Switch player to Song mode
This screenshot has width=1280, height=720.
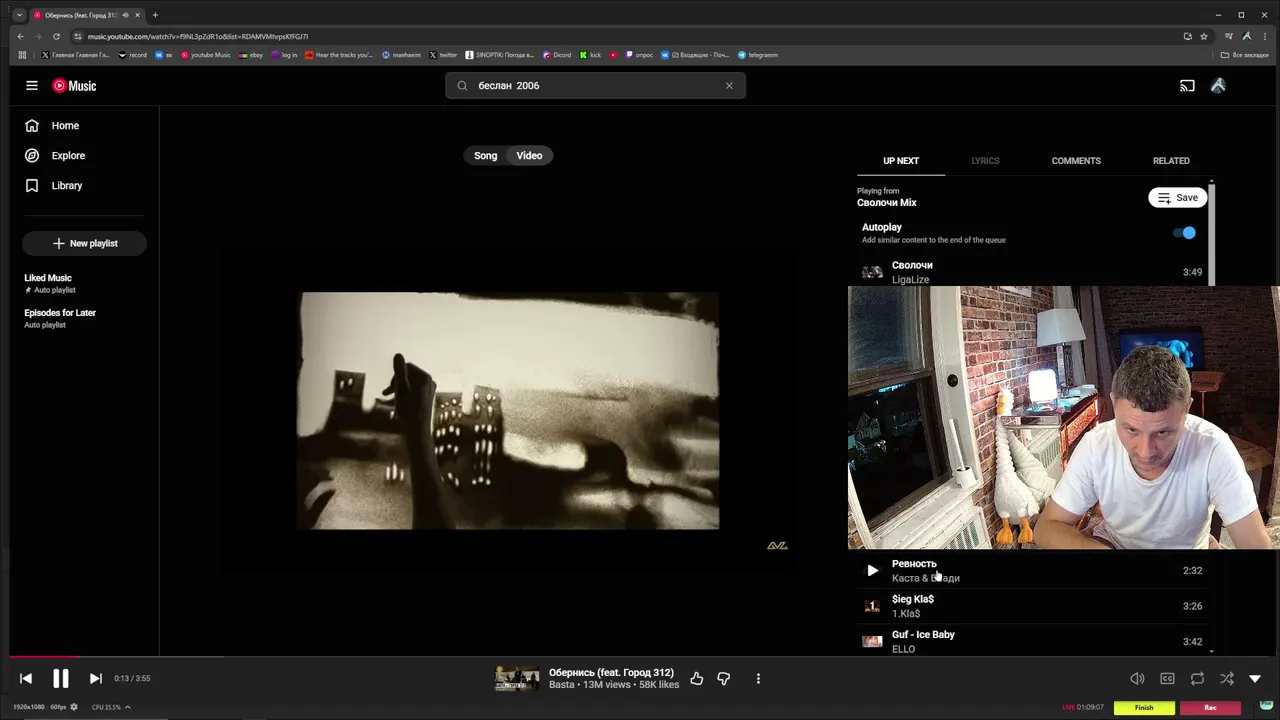[x=485, y=156]
